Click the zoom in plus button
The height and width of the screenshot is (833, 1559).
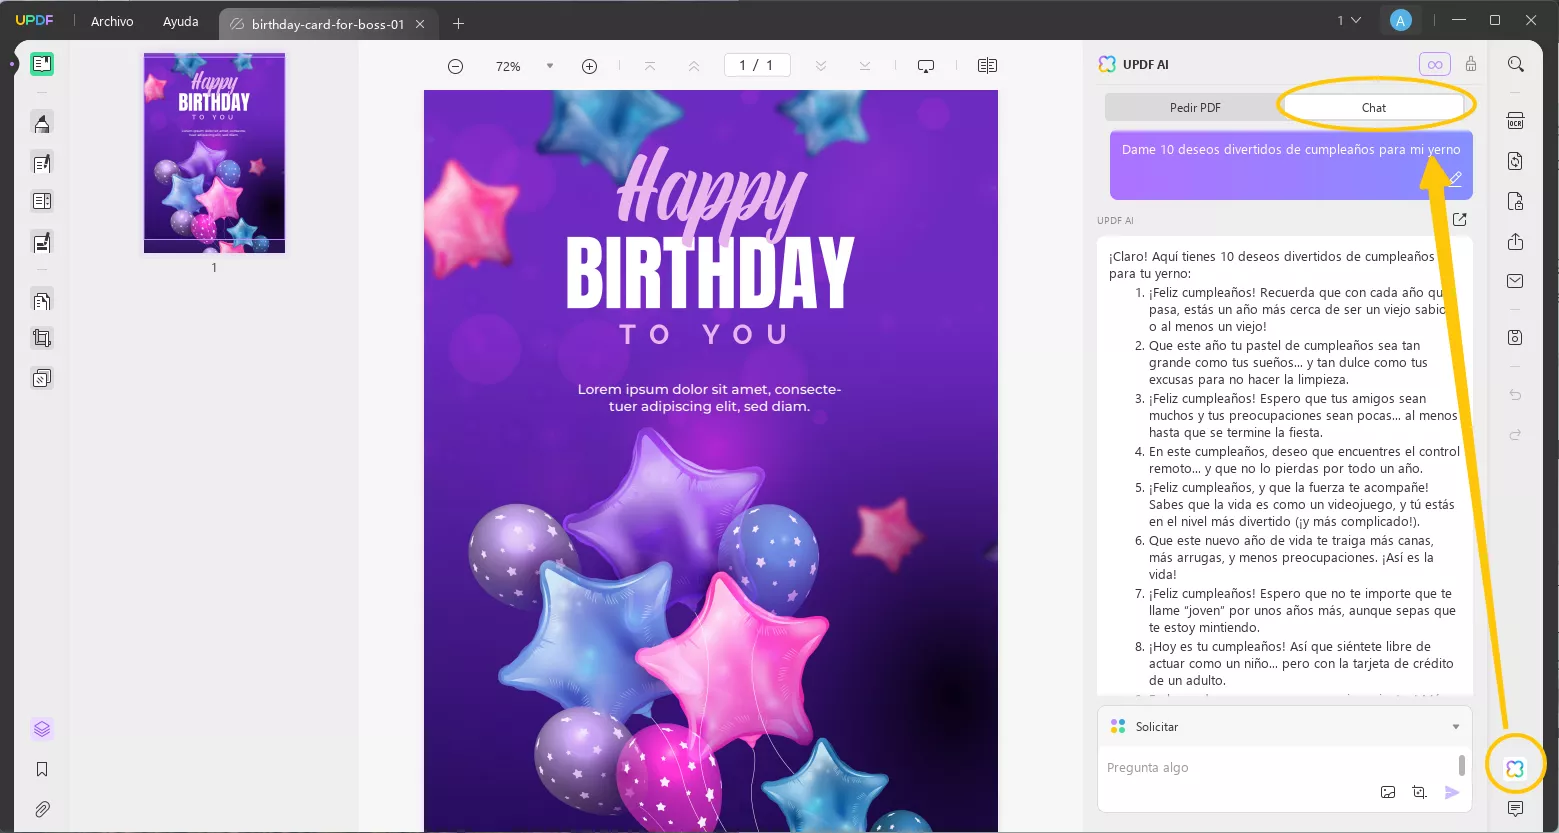point(589,66)
